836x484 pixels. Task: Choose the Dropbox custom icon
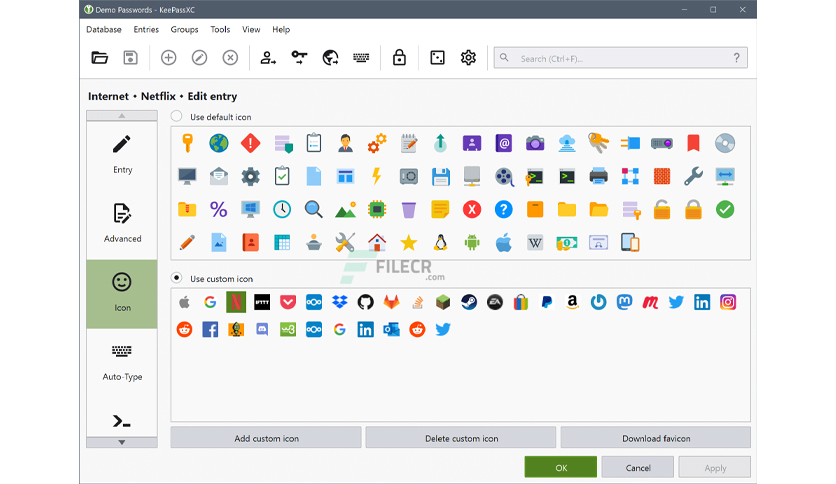pos(340,302)
